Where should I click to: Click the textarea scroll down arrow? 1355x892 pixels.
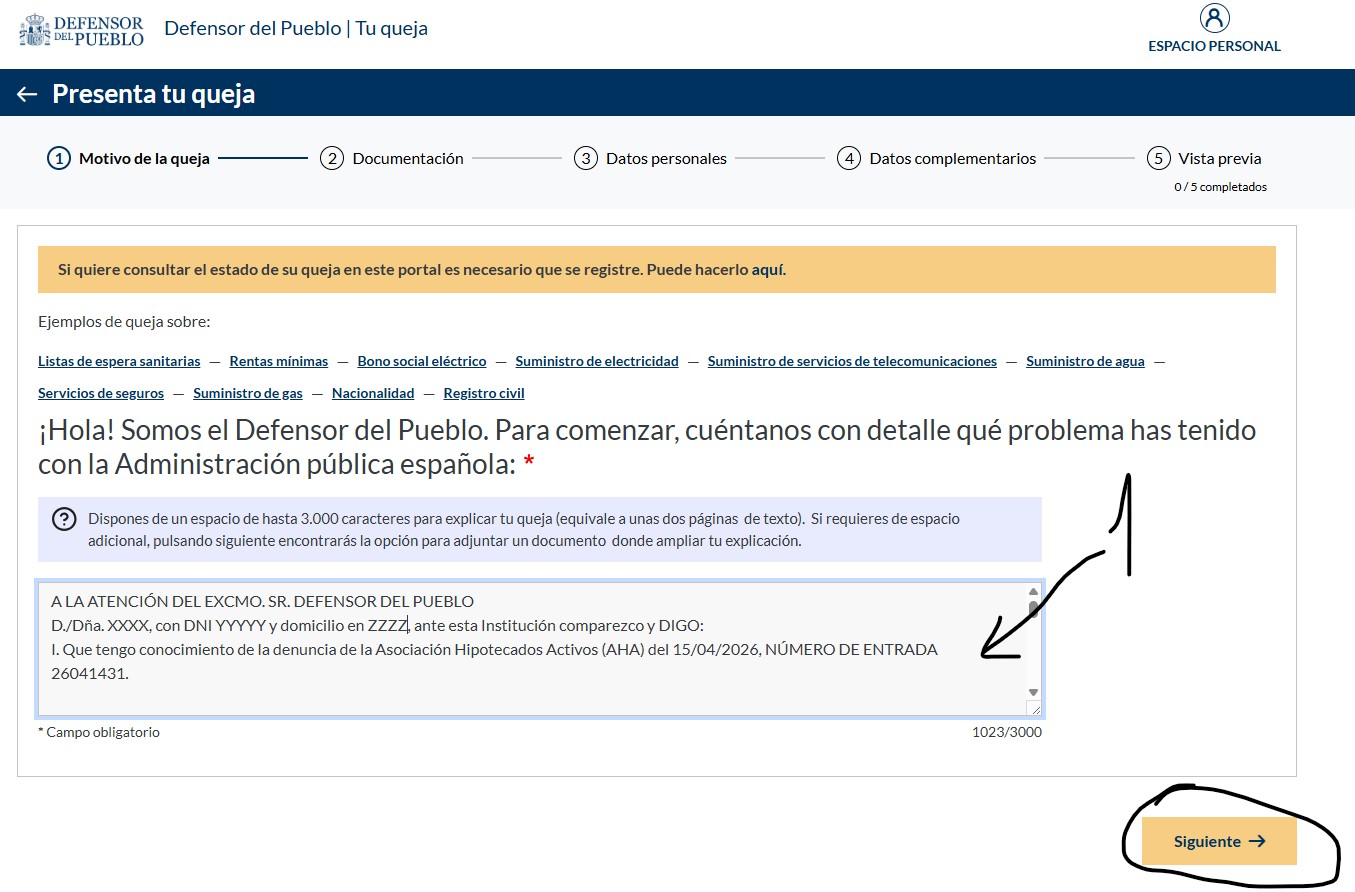point(1033,692)
